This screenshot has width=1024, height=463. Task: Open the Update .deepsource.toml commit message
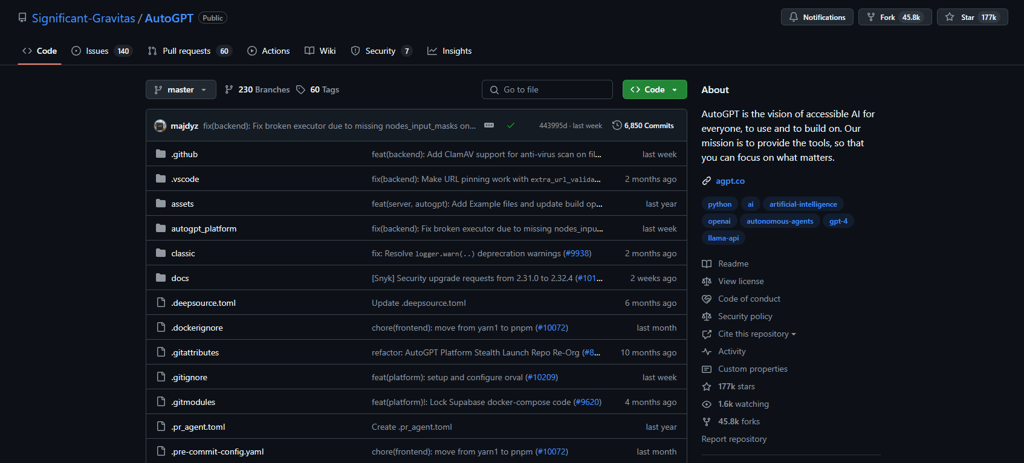(x=419, y=303)
